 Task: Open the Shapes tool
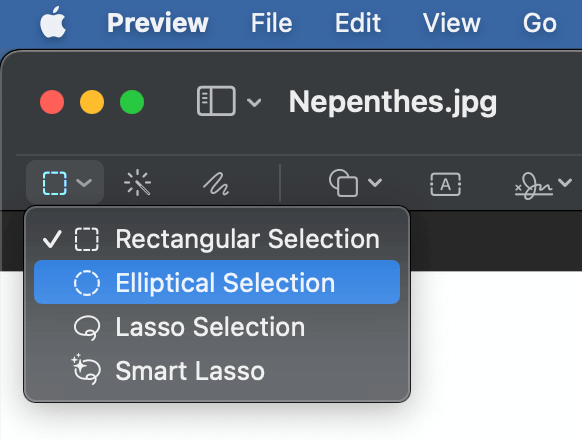[343, 183]
